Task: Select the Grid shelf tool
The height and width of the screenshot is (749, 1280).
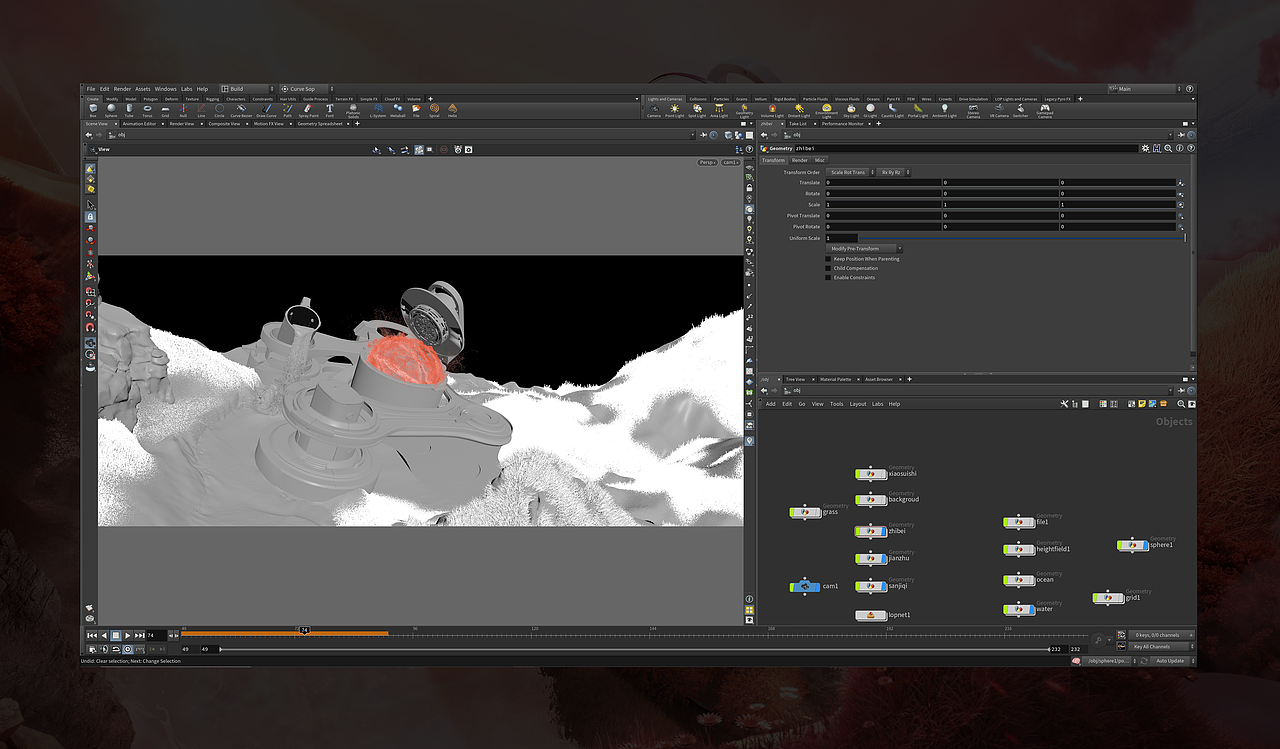Action: click(x=165, y=110)
